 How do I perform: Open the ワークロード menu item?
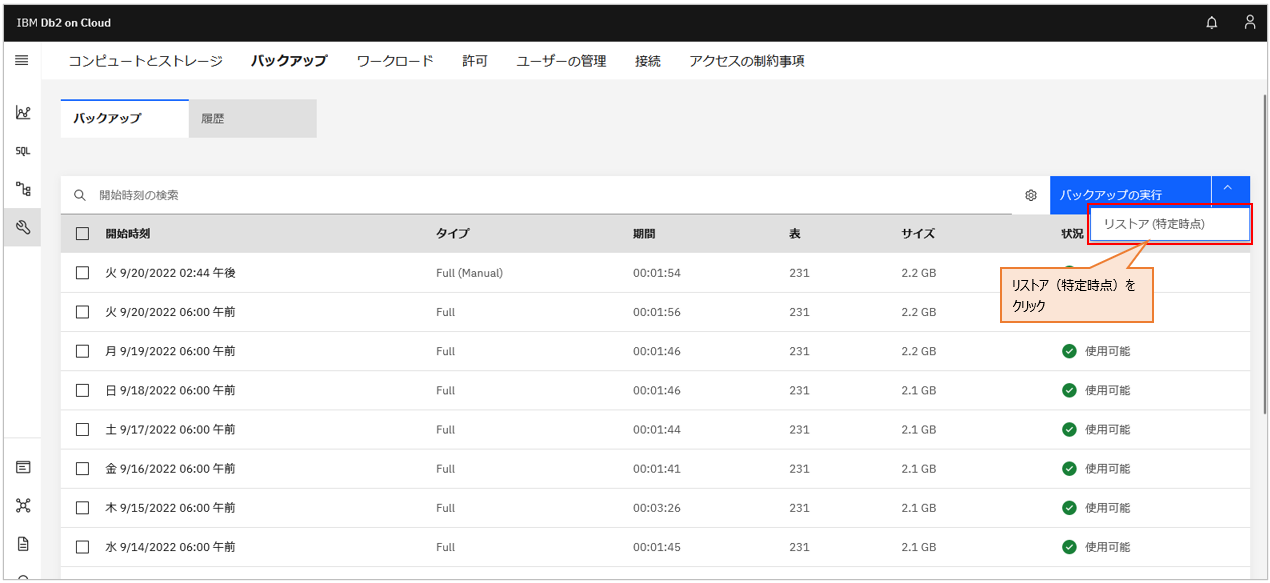tap(394, 60)
